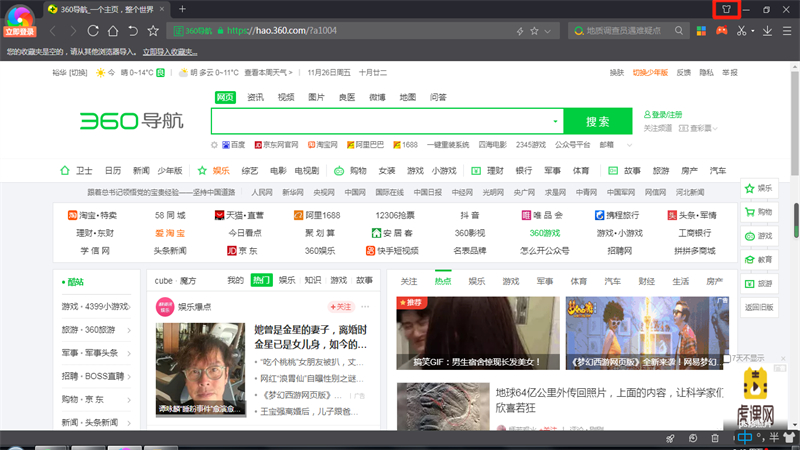Click the trash icon in status bar

click(x=715, y=438)
